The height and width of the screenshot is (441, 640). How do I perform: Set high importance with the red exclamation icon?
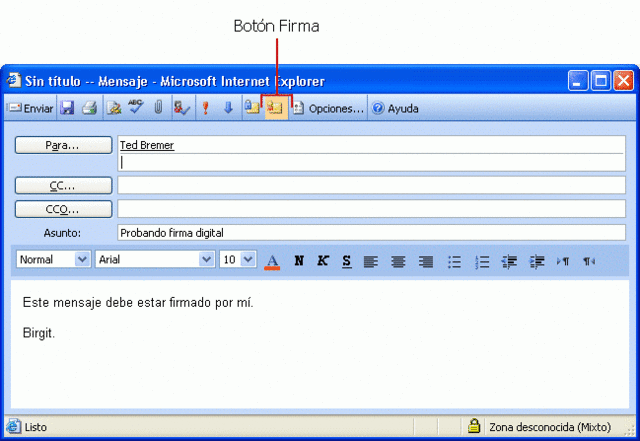[x=206, y=108]
